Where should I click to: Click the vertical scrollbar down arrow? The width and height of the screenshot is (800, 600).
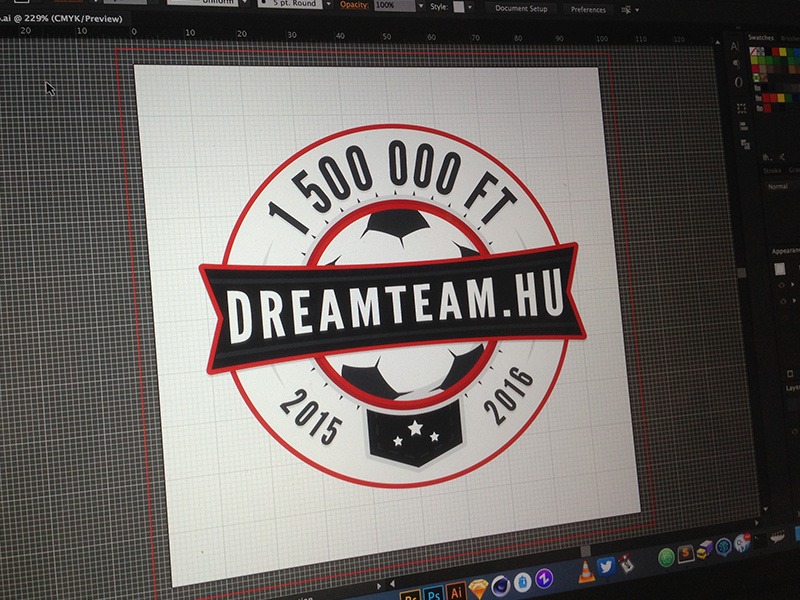[x=765, y=509]
